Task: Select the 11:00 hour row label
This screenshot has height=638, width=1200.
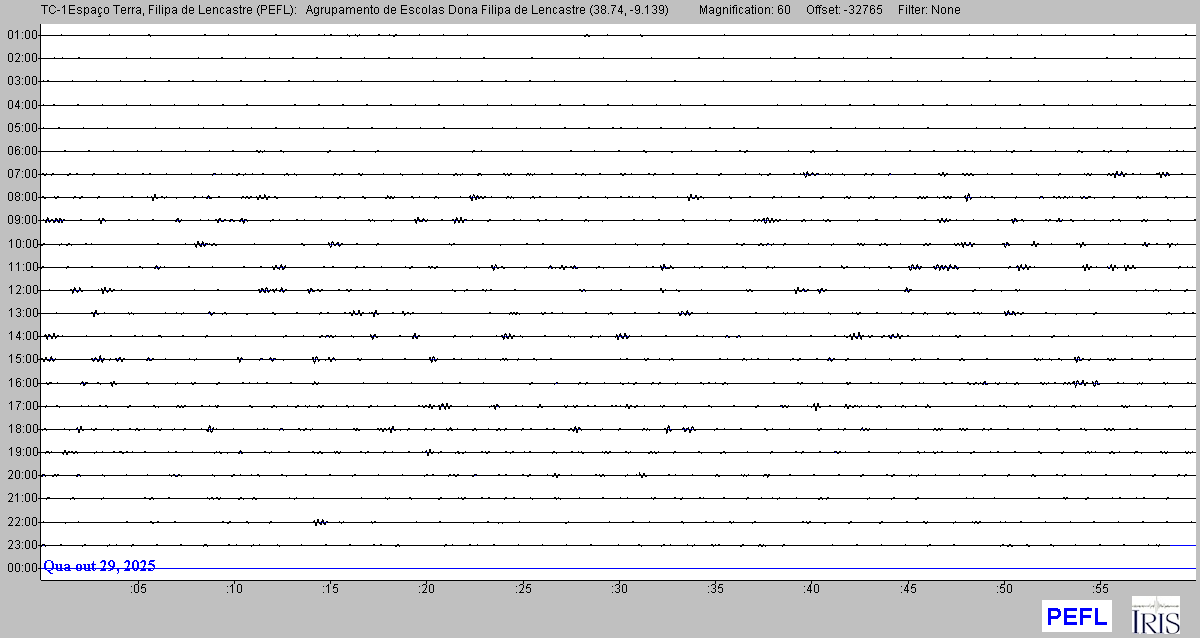Action: 22,267
